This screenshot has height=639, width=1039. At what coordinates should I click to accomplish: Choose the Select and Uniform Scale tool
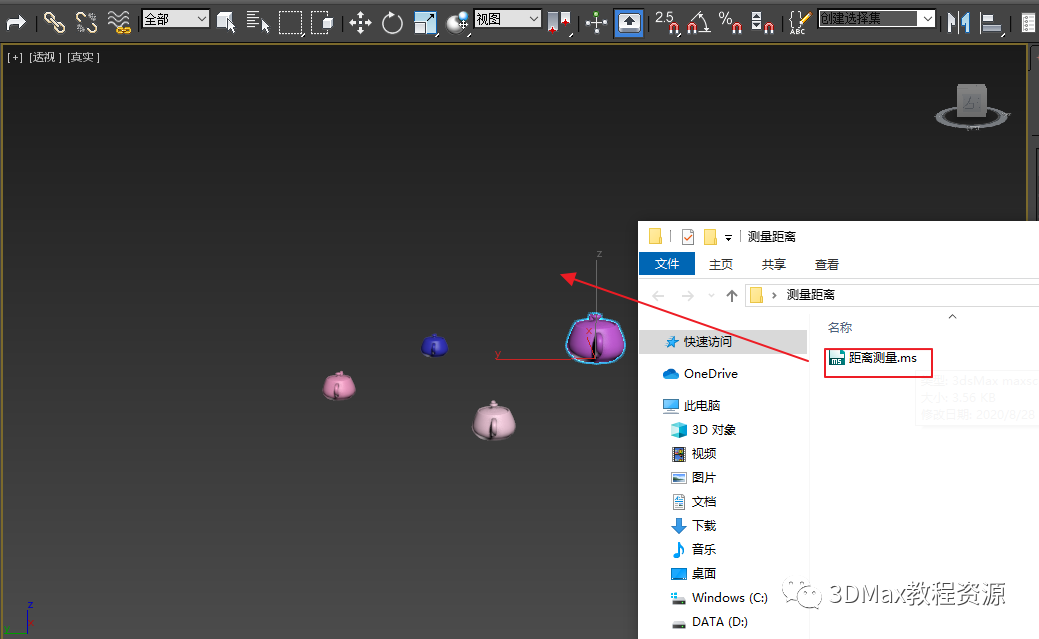423,21
